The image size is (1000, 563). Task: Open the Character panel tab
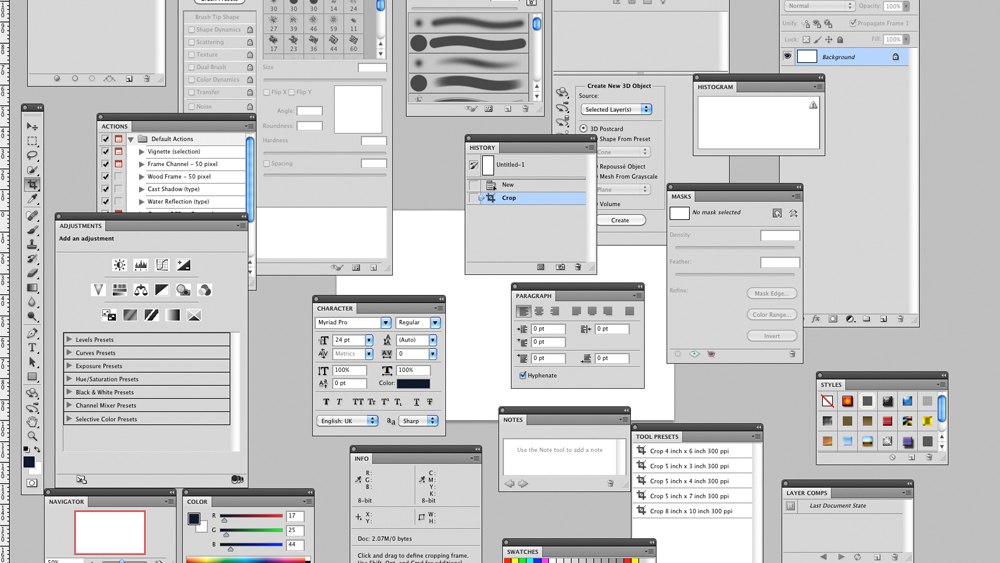click(335, 308)
